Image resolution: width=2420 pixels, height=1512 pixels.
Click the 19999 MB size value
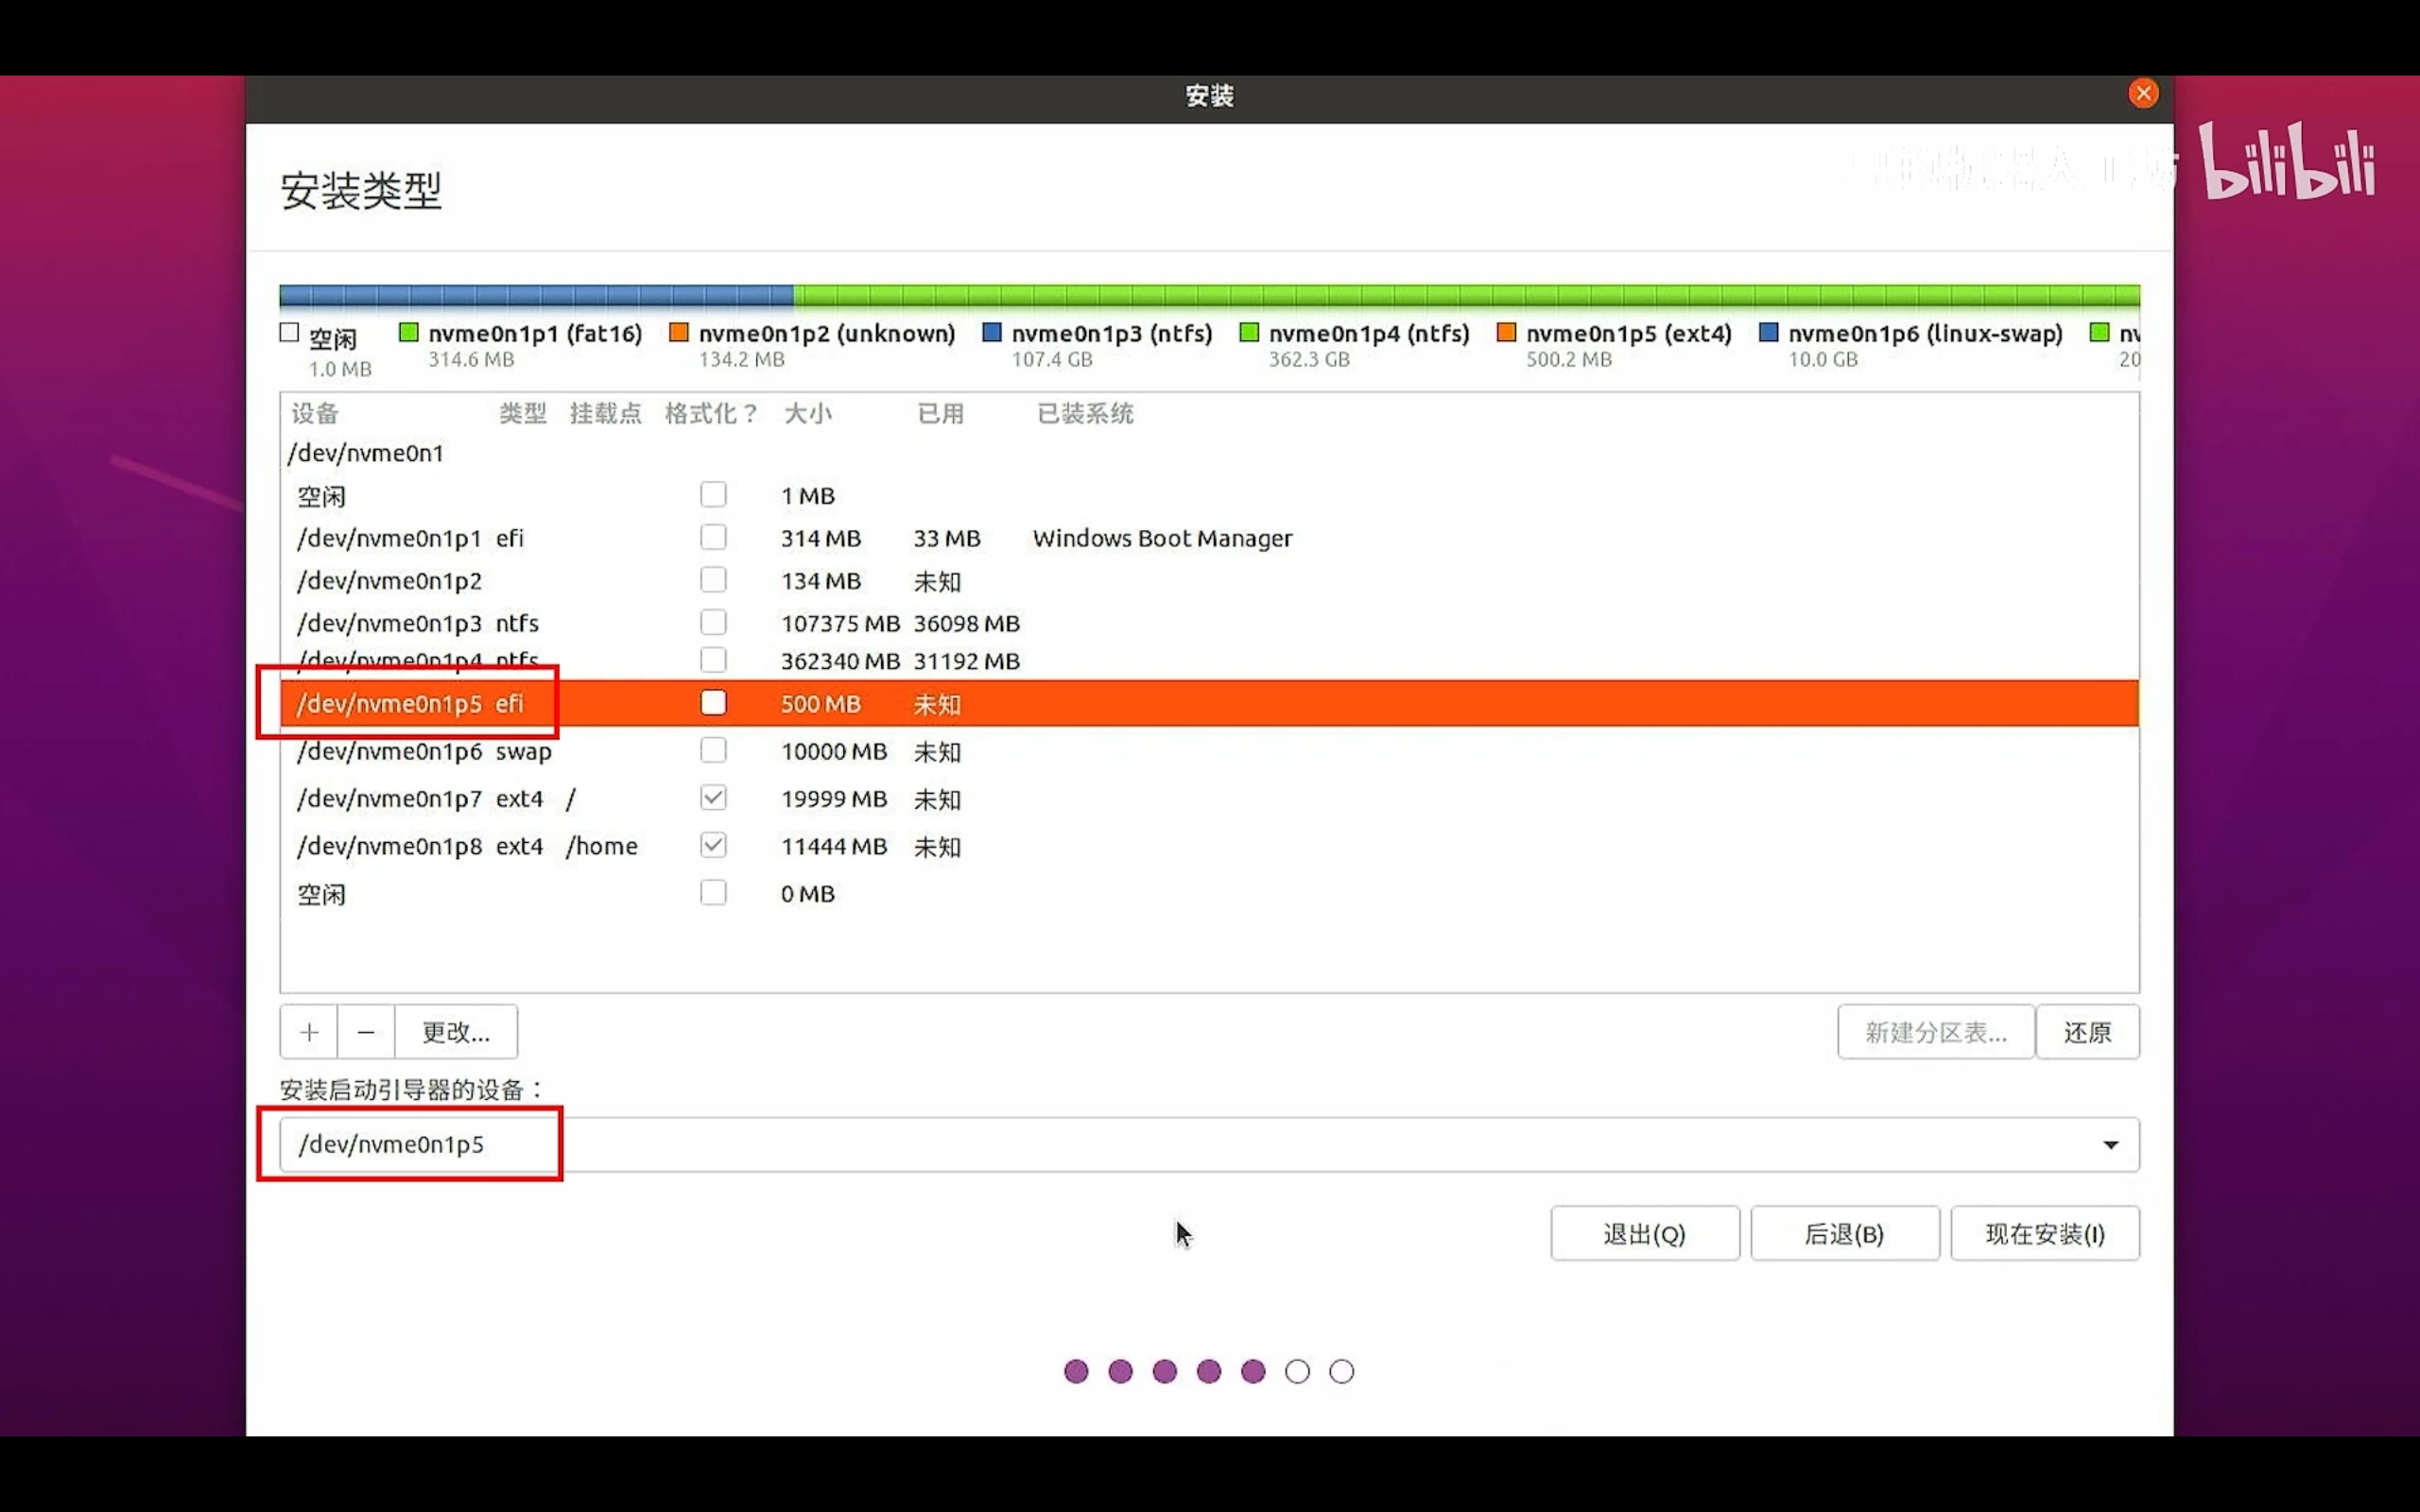tap(834, 800)
